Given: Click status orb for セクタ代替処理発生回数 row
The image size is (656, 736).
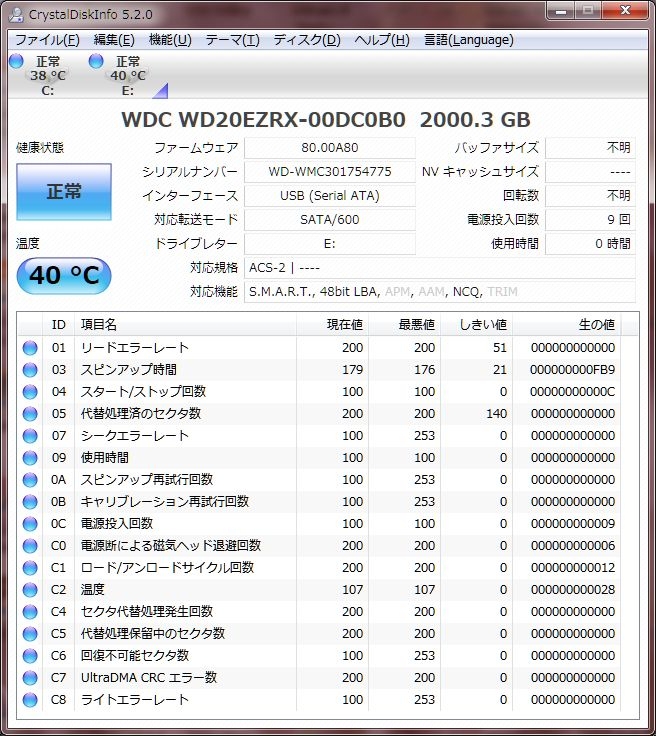Looking at the screenshot, I should [30, 612].
